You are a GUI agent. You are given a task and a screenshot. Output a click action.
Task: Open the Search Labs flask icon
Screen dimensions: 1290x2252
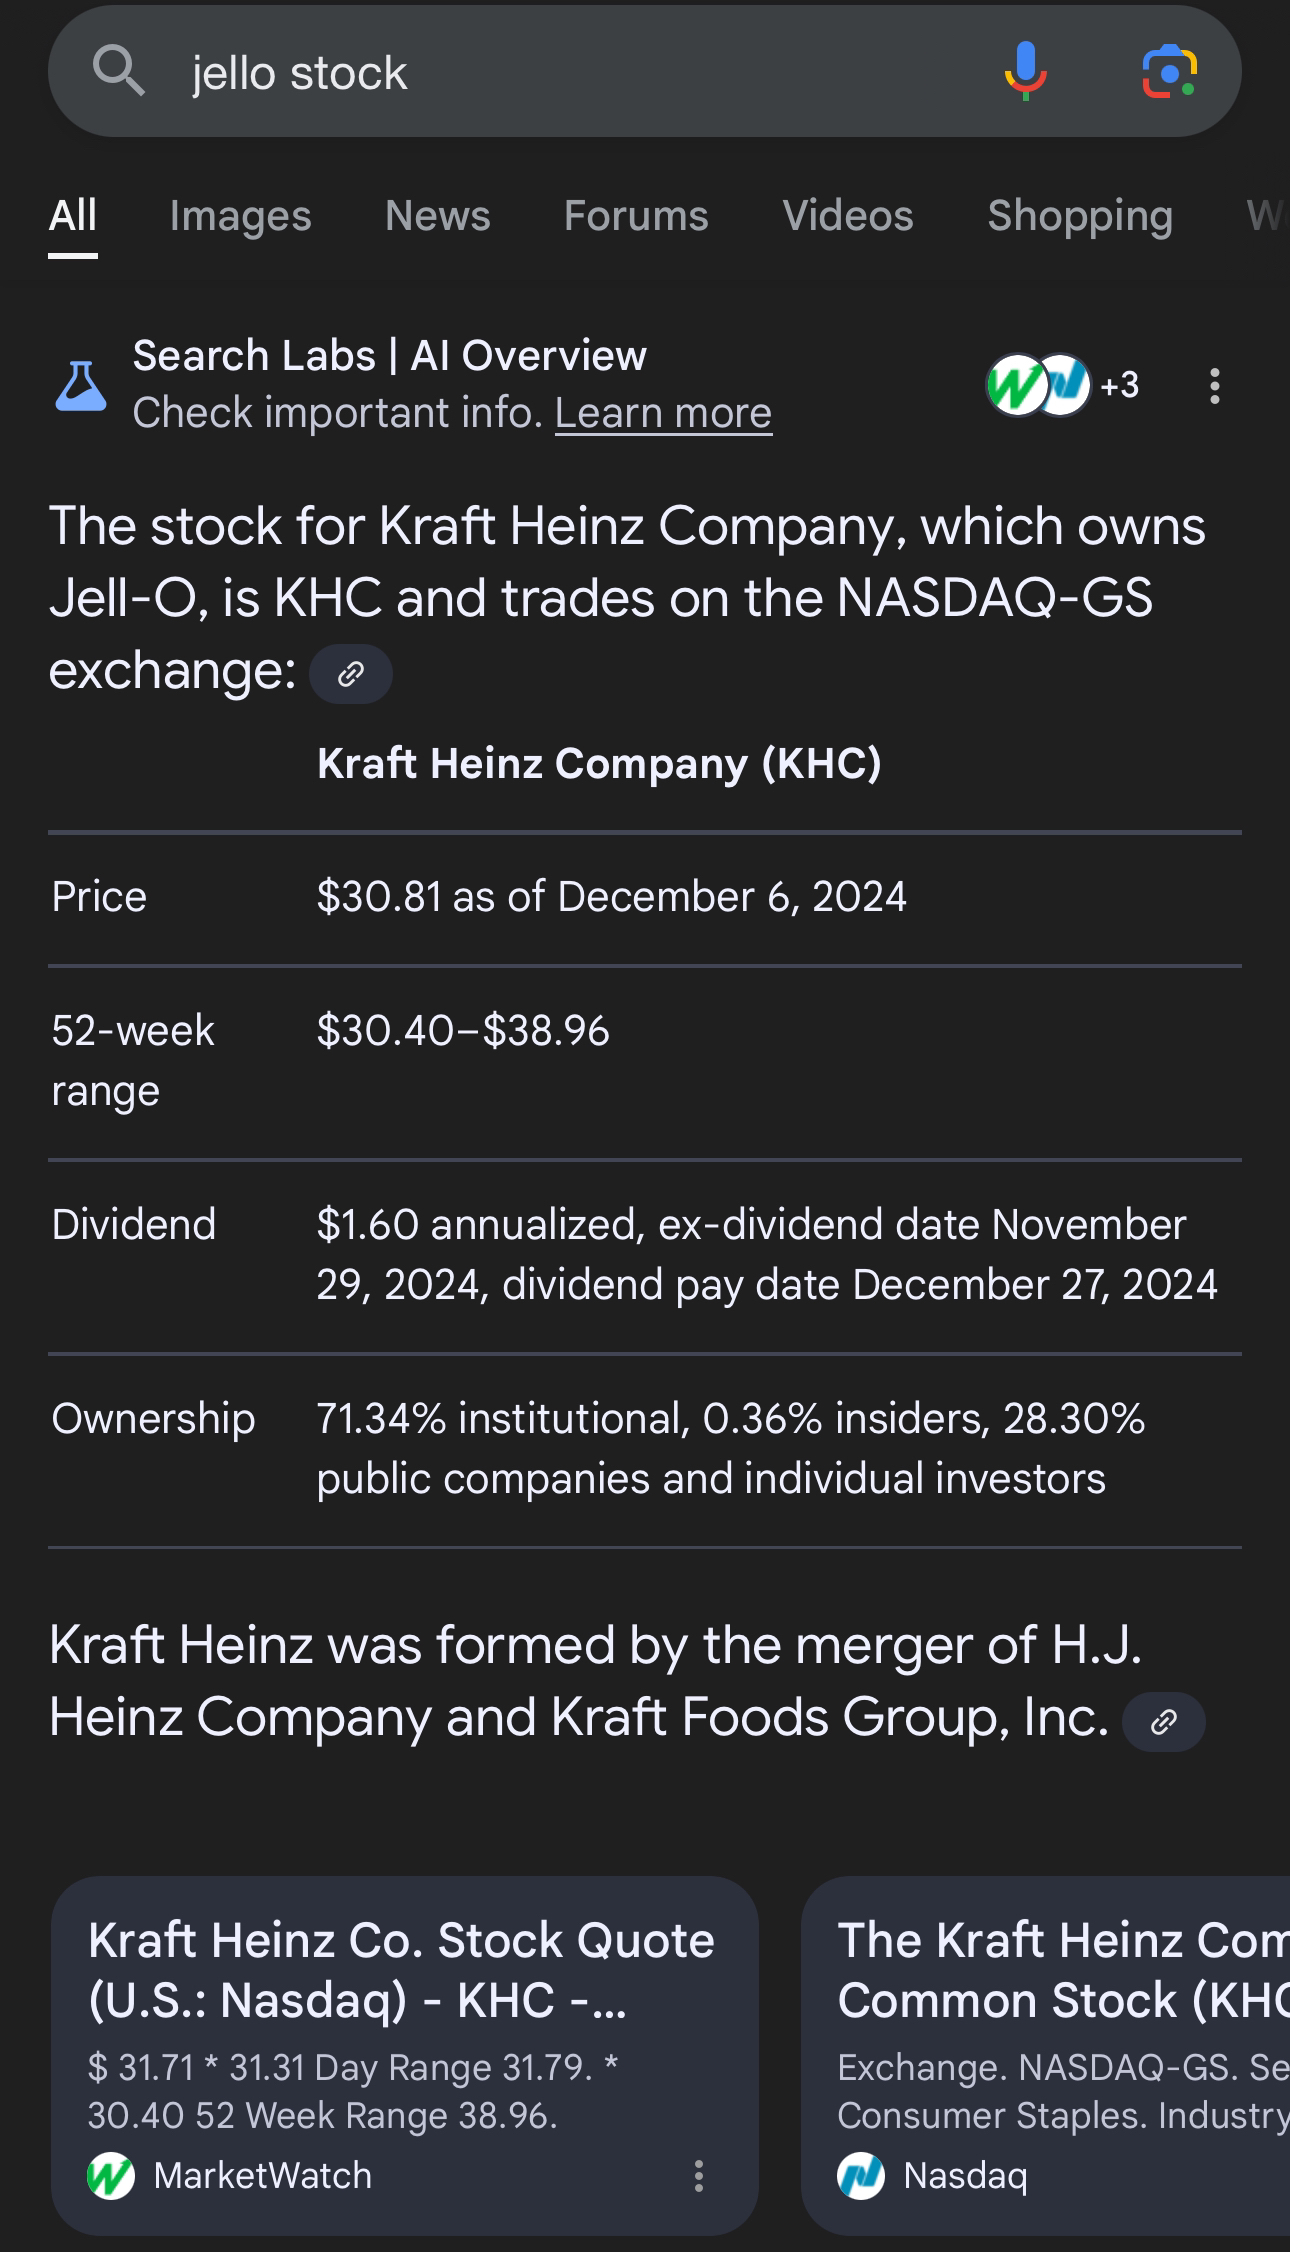tap(80, 386)
